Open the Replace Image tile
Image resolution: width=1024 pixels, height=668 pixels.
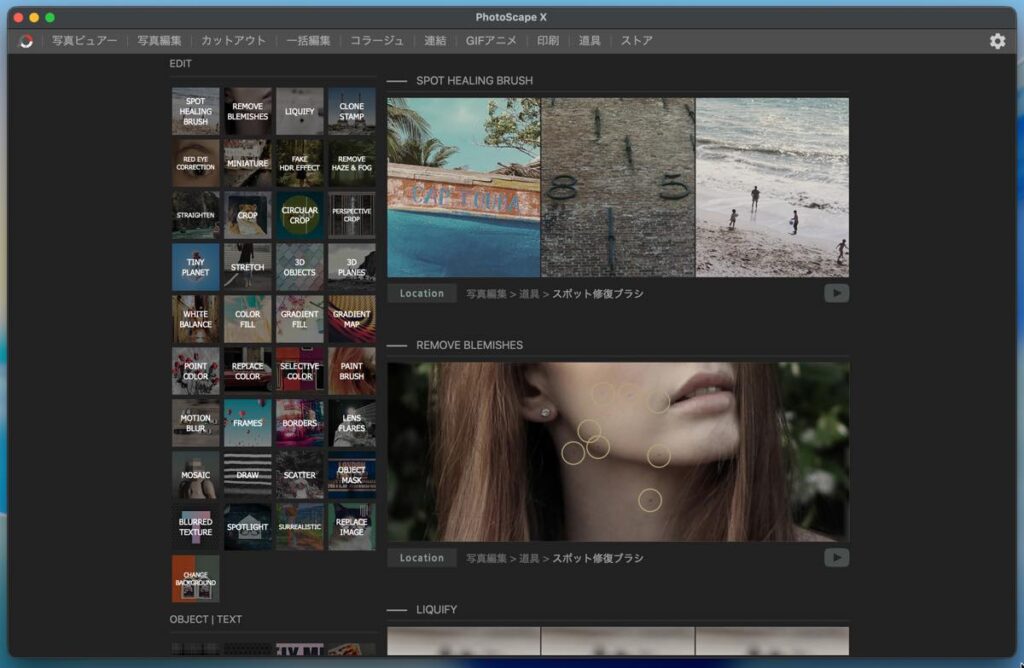click(351, 527)
